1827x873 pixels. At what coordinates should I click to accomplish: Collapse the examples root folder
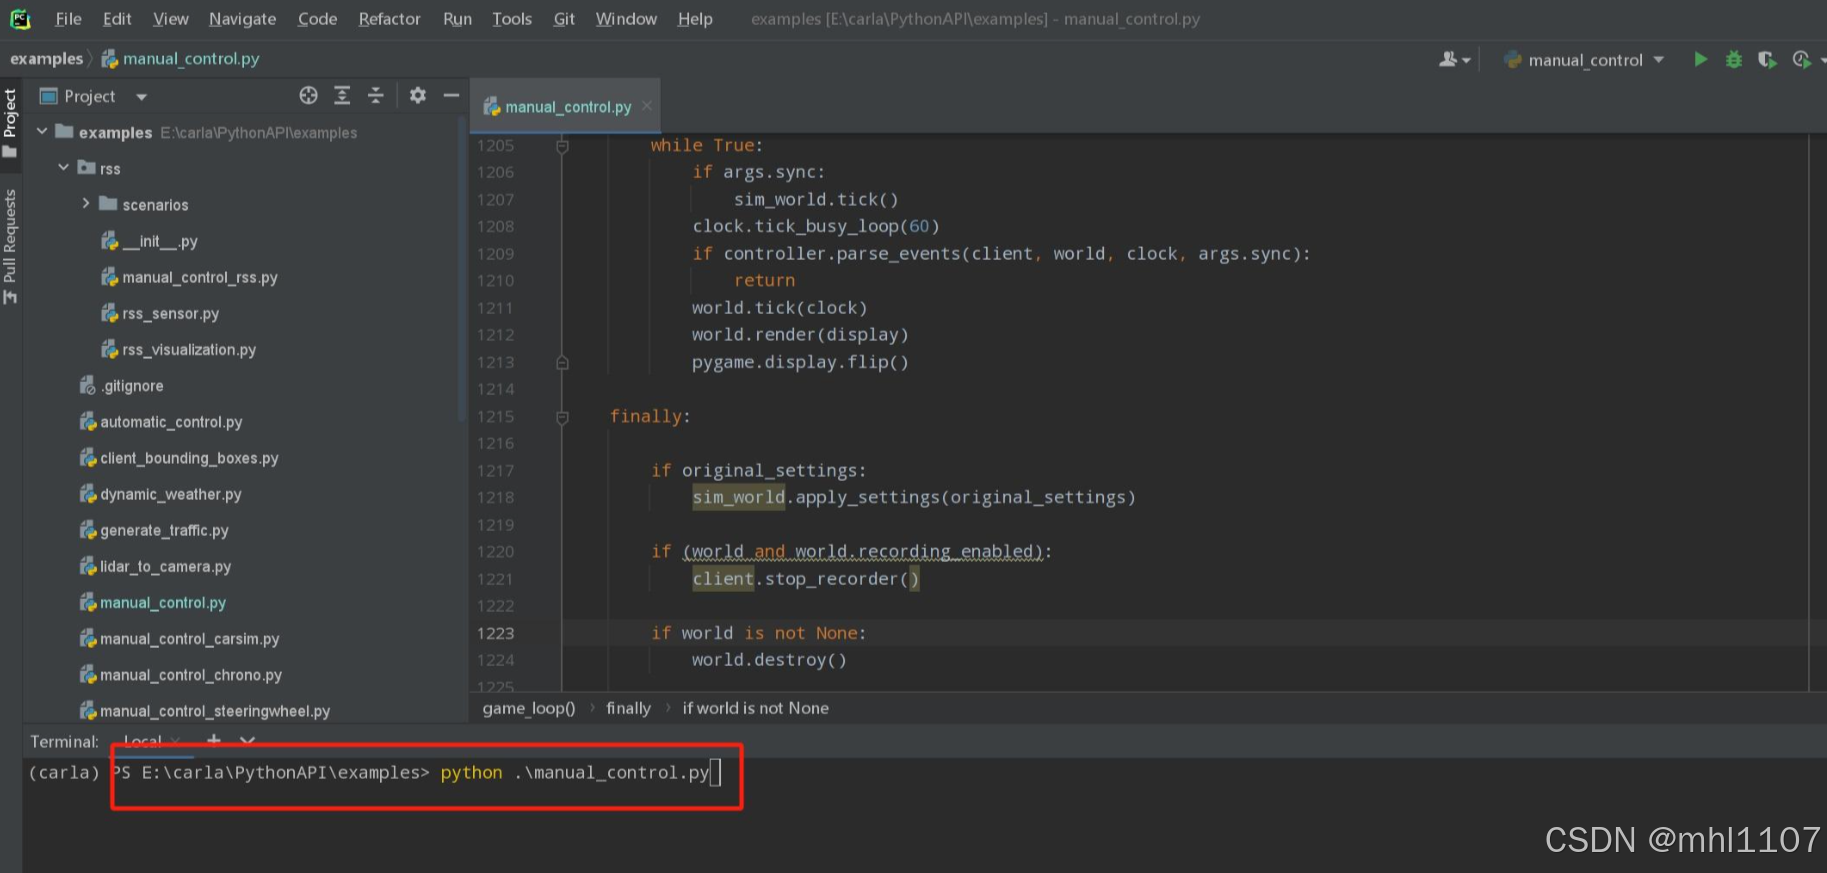42,132
